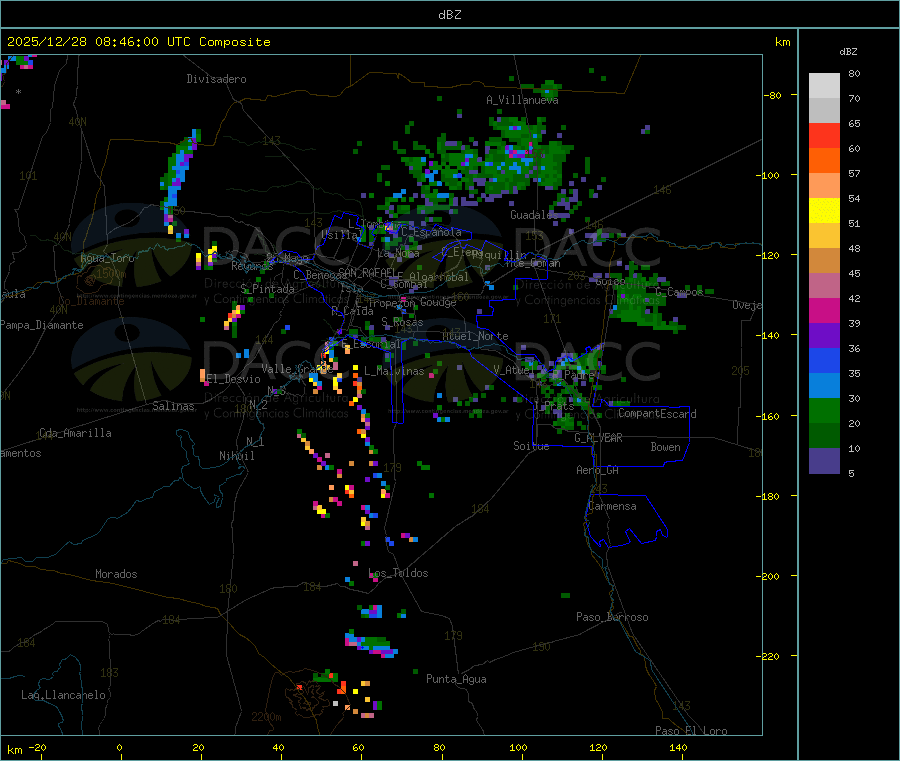Image resolution: width=900 pixels, height=761 pixels.
Task: Click the Paso_El_Loro place label
Action: (x=691, y=731)
